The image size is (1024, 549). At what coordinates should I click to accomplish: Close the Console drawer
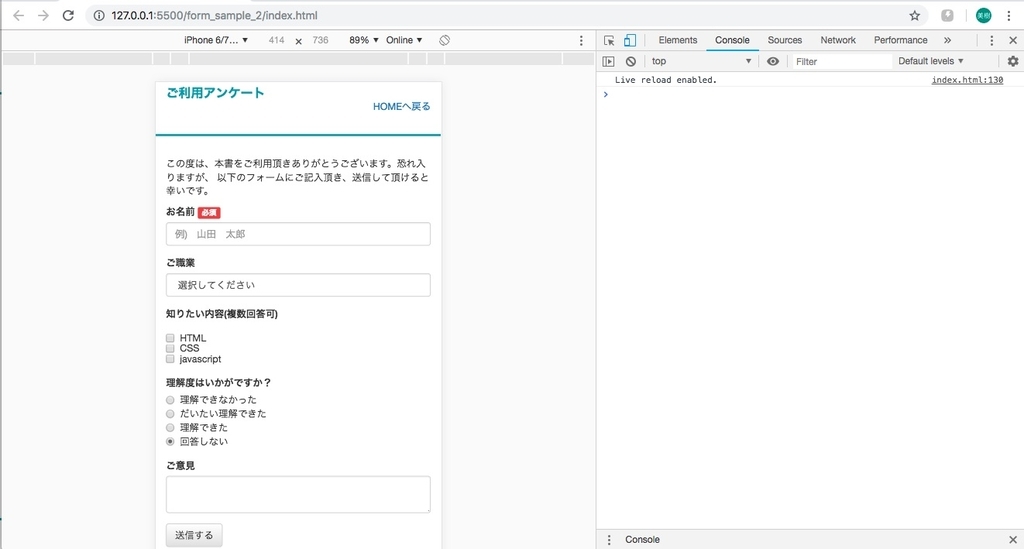tap(1013, 540)
